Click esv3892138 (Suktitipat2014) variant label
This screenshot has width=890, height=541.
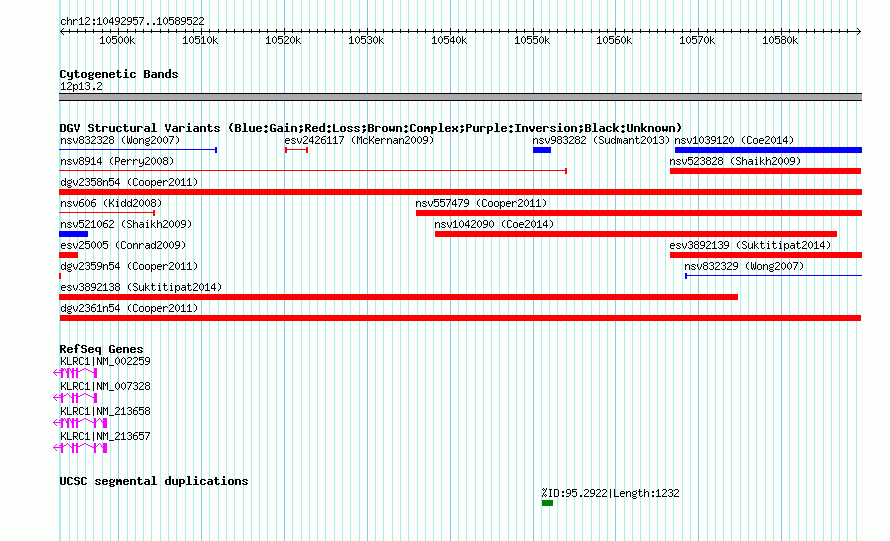[x=141, y=287]
